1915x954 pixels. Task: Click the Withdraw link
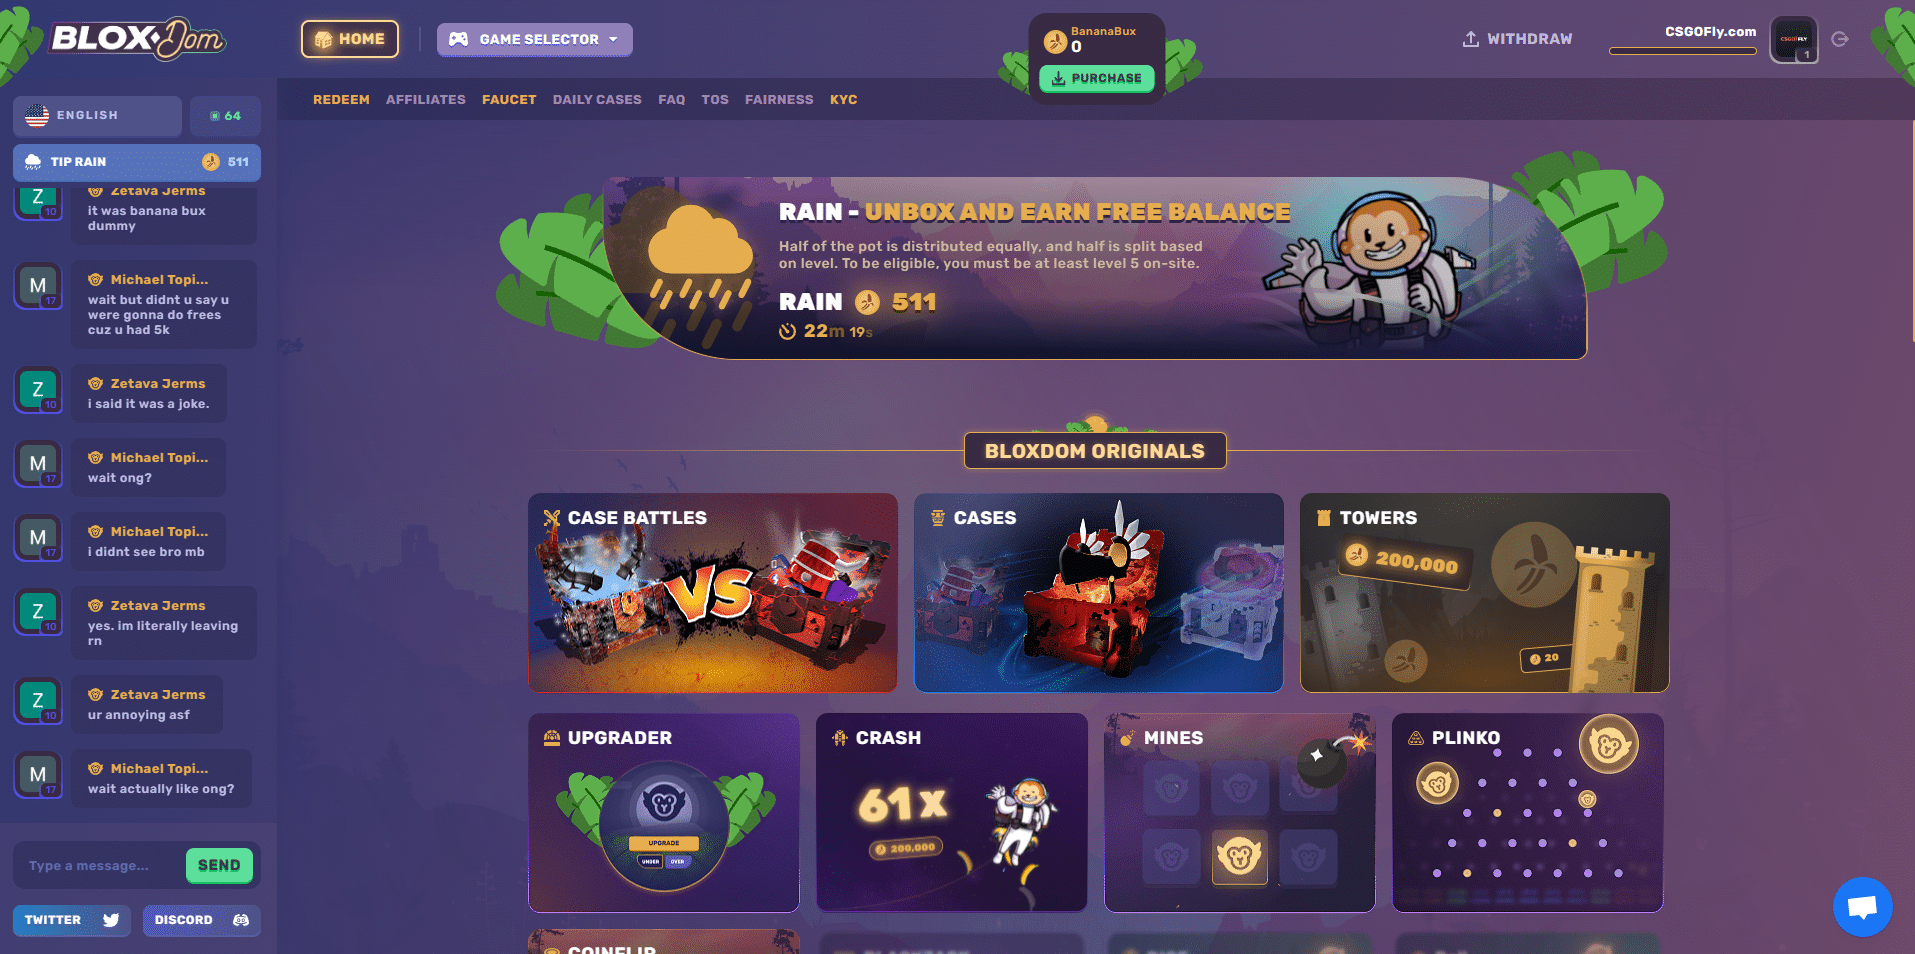(1517, 39)
